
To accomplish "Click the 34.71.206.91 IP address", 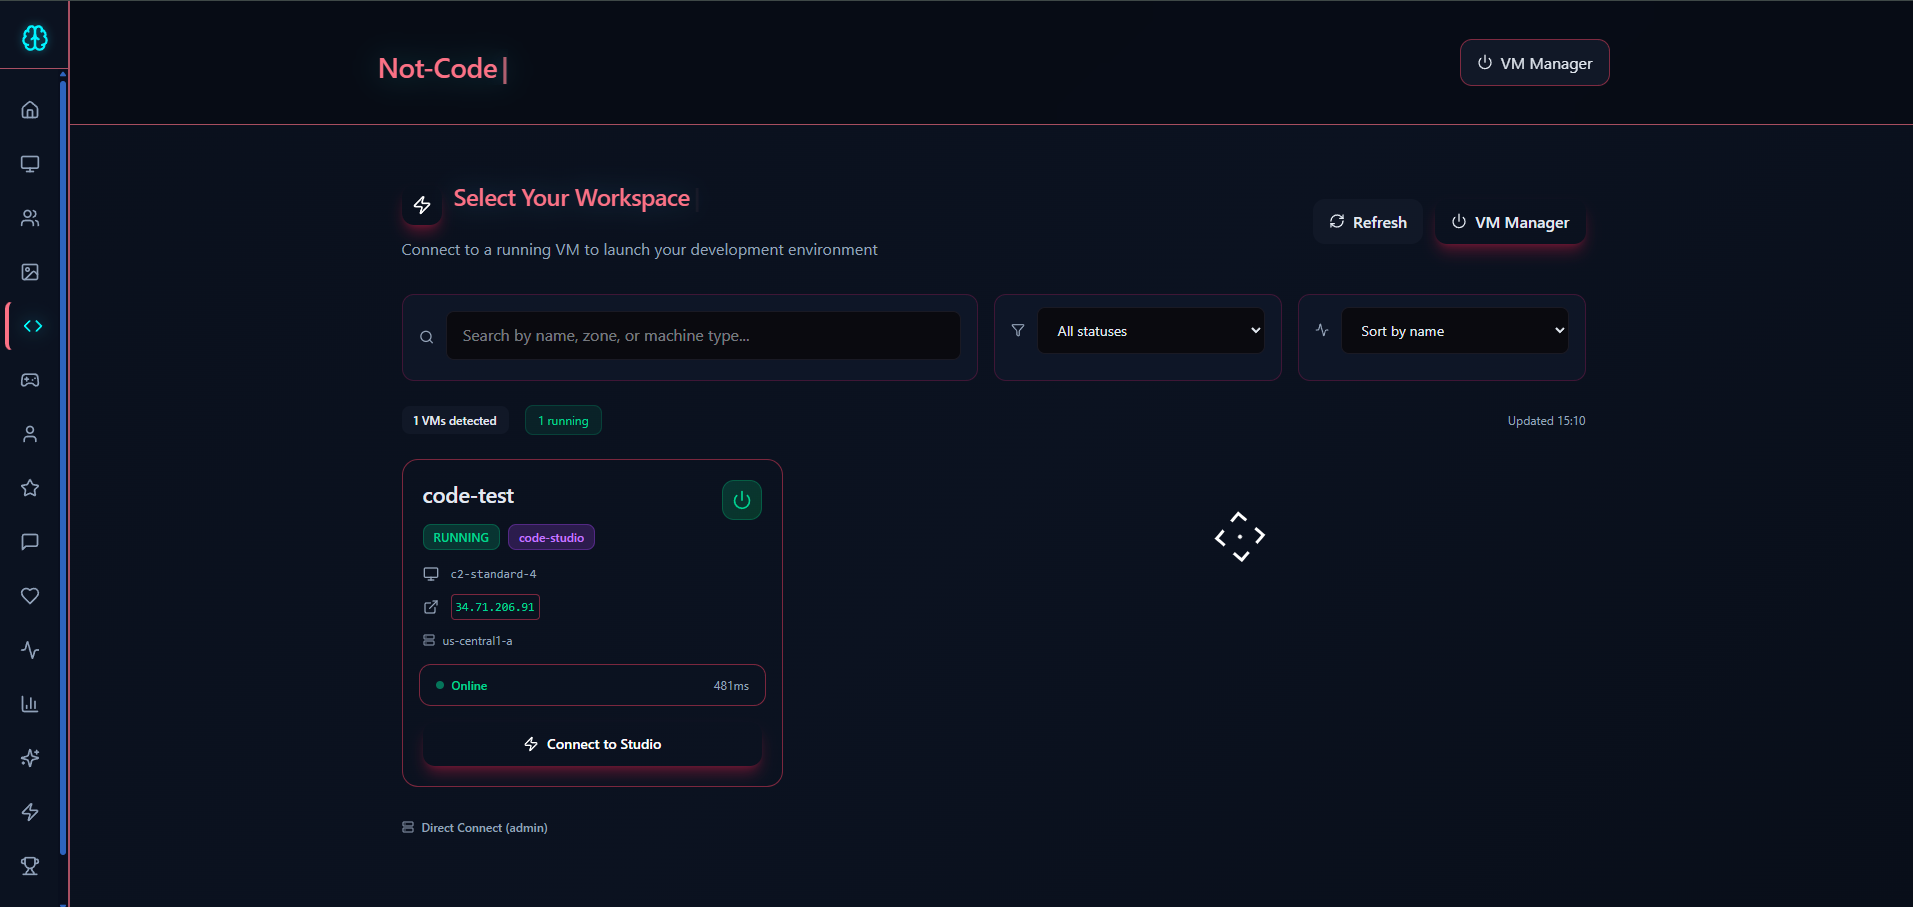I will (x=495, y=607).
